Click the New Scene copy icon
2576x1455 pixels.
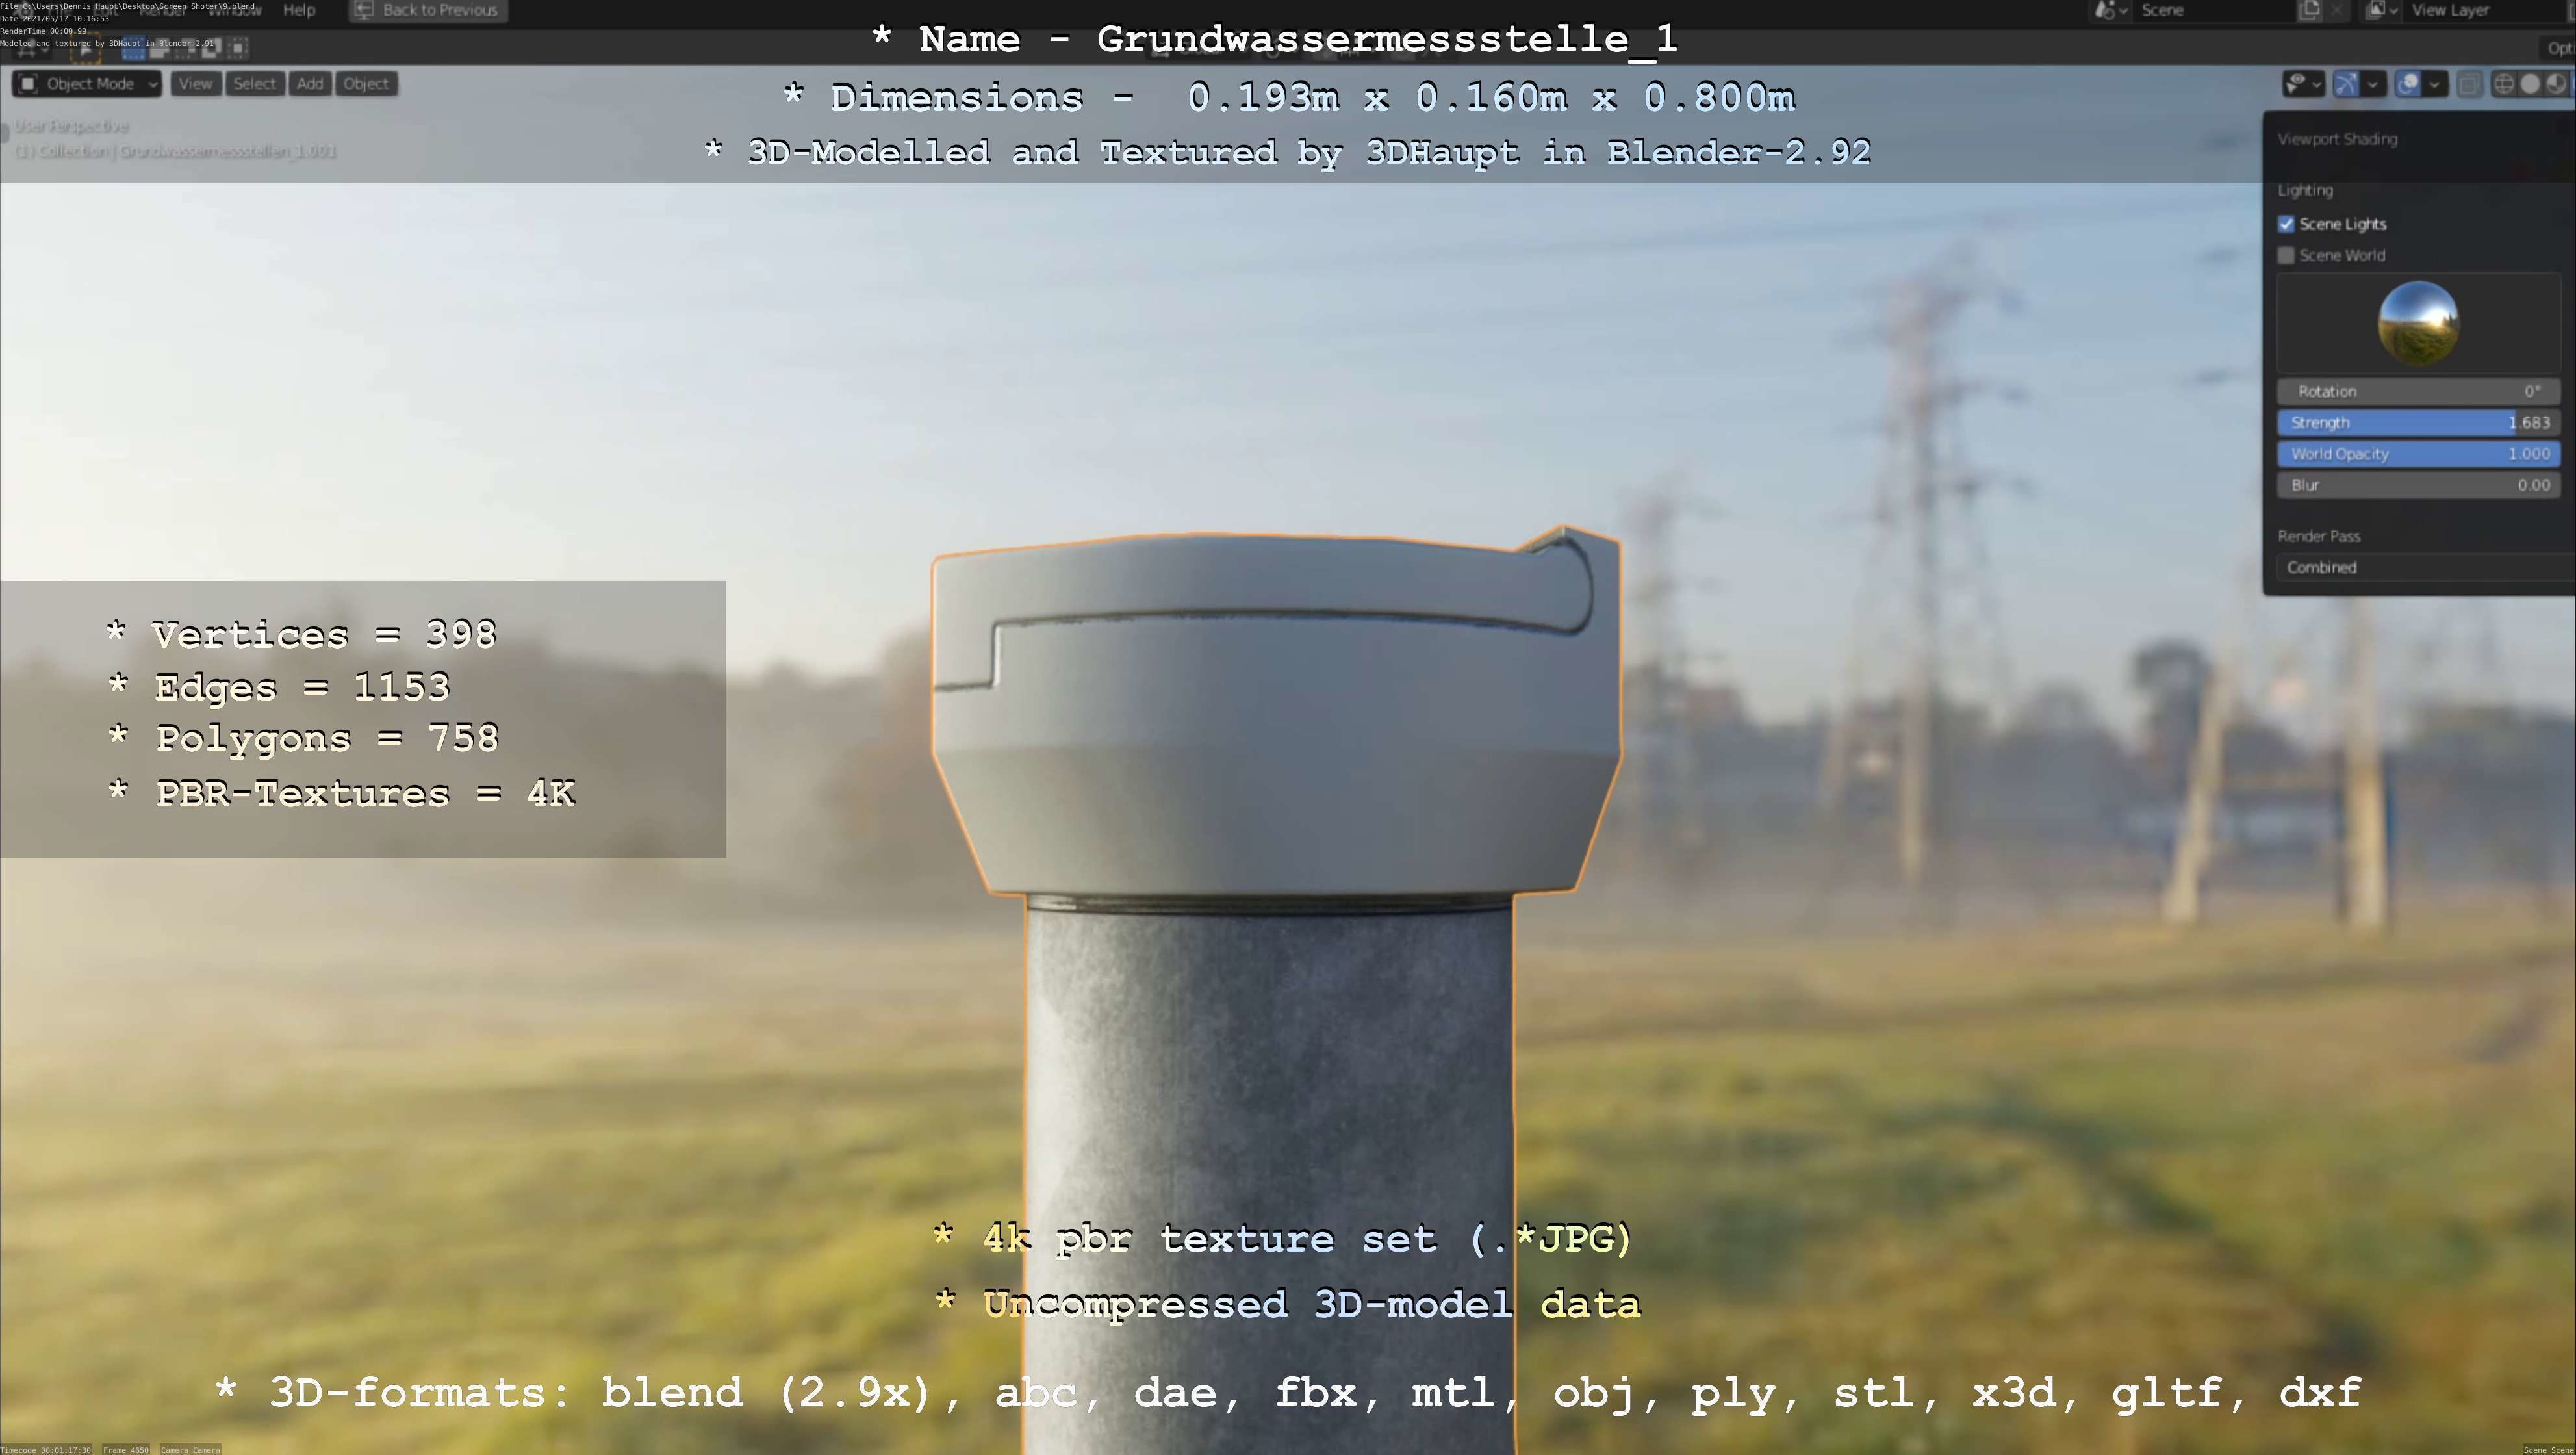(2309, 10)
